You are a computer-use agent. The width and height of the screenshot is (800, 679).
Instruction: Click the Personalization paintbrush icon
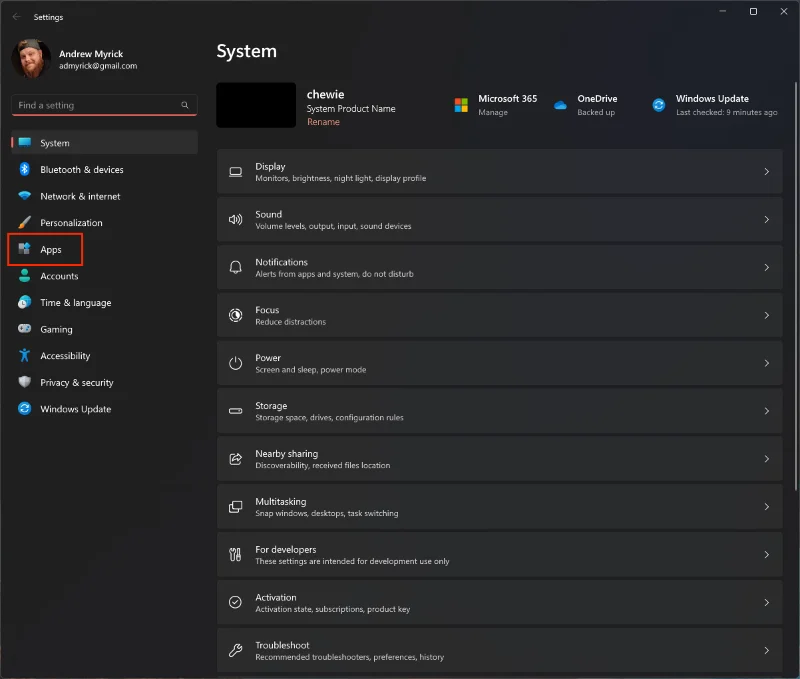click(x=24, y=222)
